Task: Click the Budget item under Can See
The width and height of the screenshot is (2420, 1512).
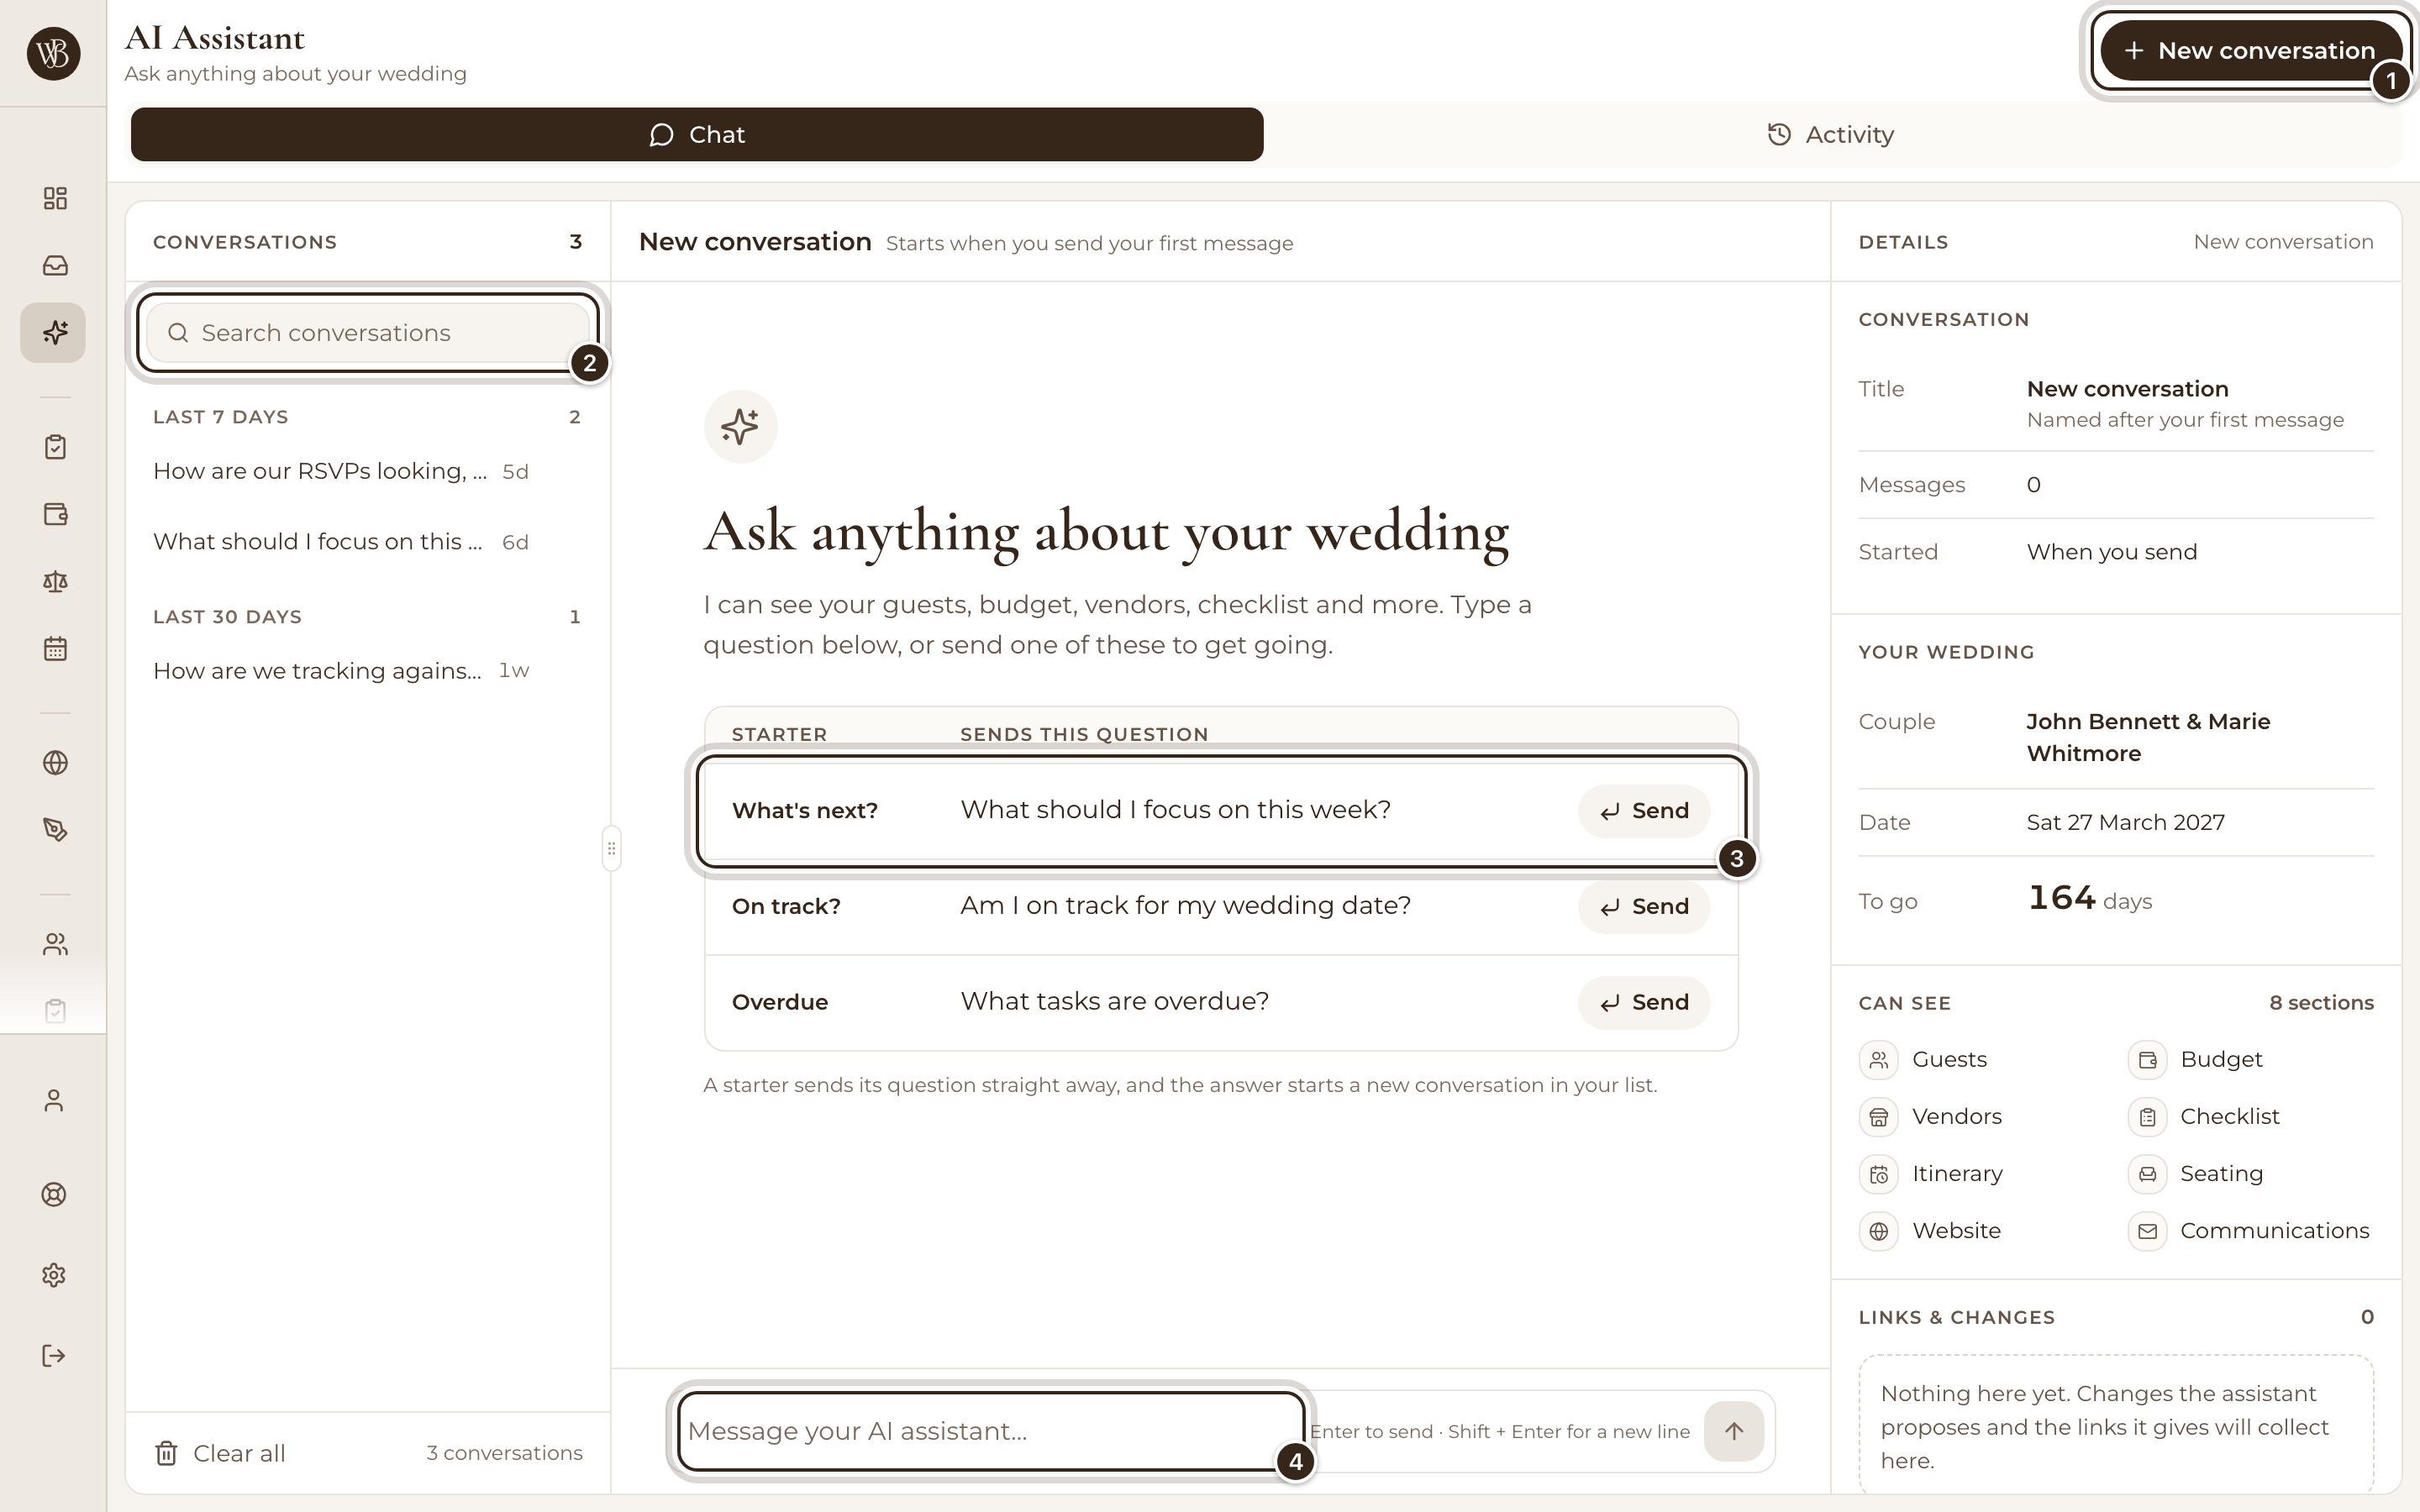Action: (x=2194, y=1059)
